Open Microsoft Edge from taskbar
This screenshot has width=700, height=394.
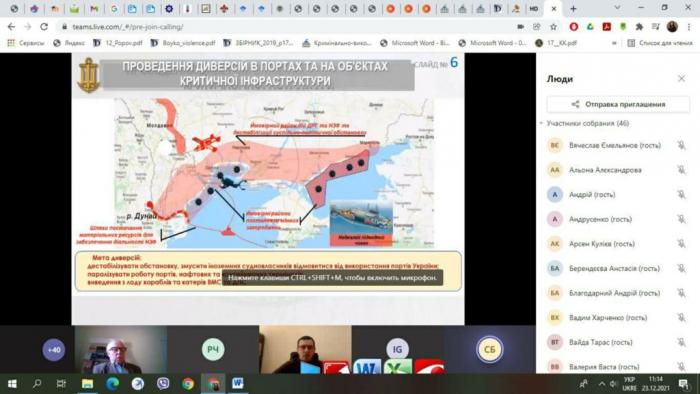coord(112,384)
